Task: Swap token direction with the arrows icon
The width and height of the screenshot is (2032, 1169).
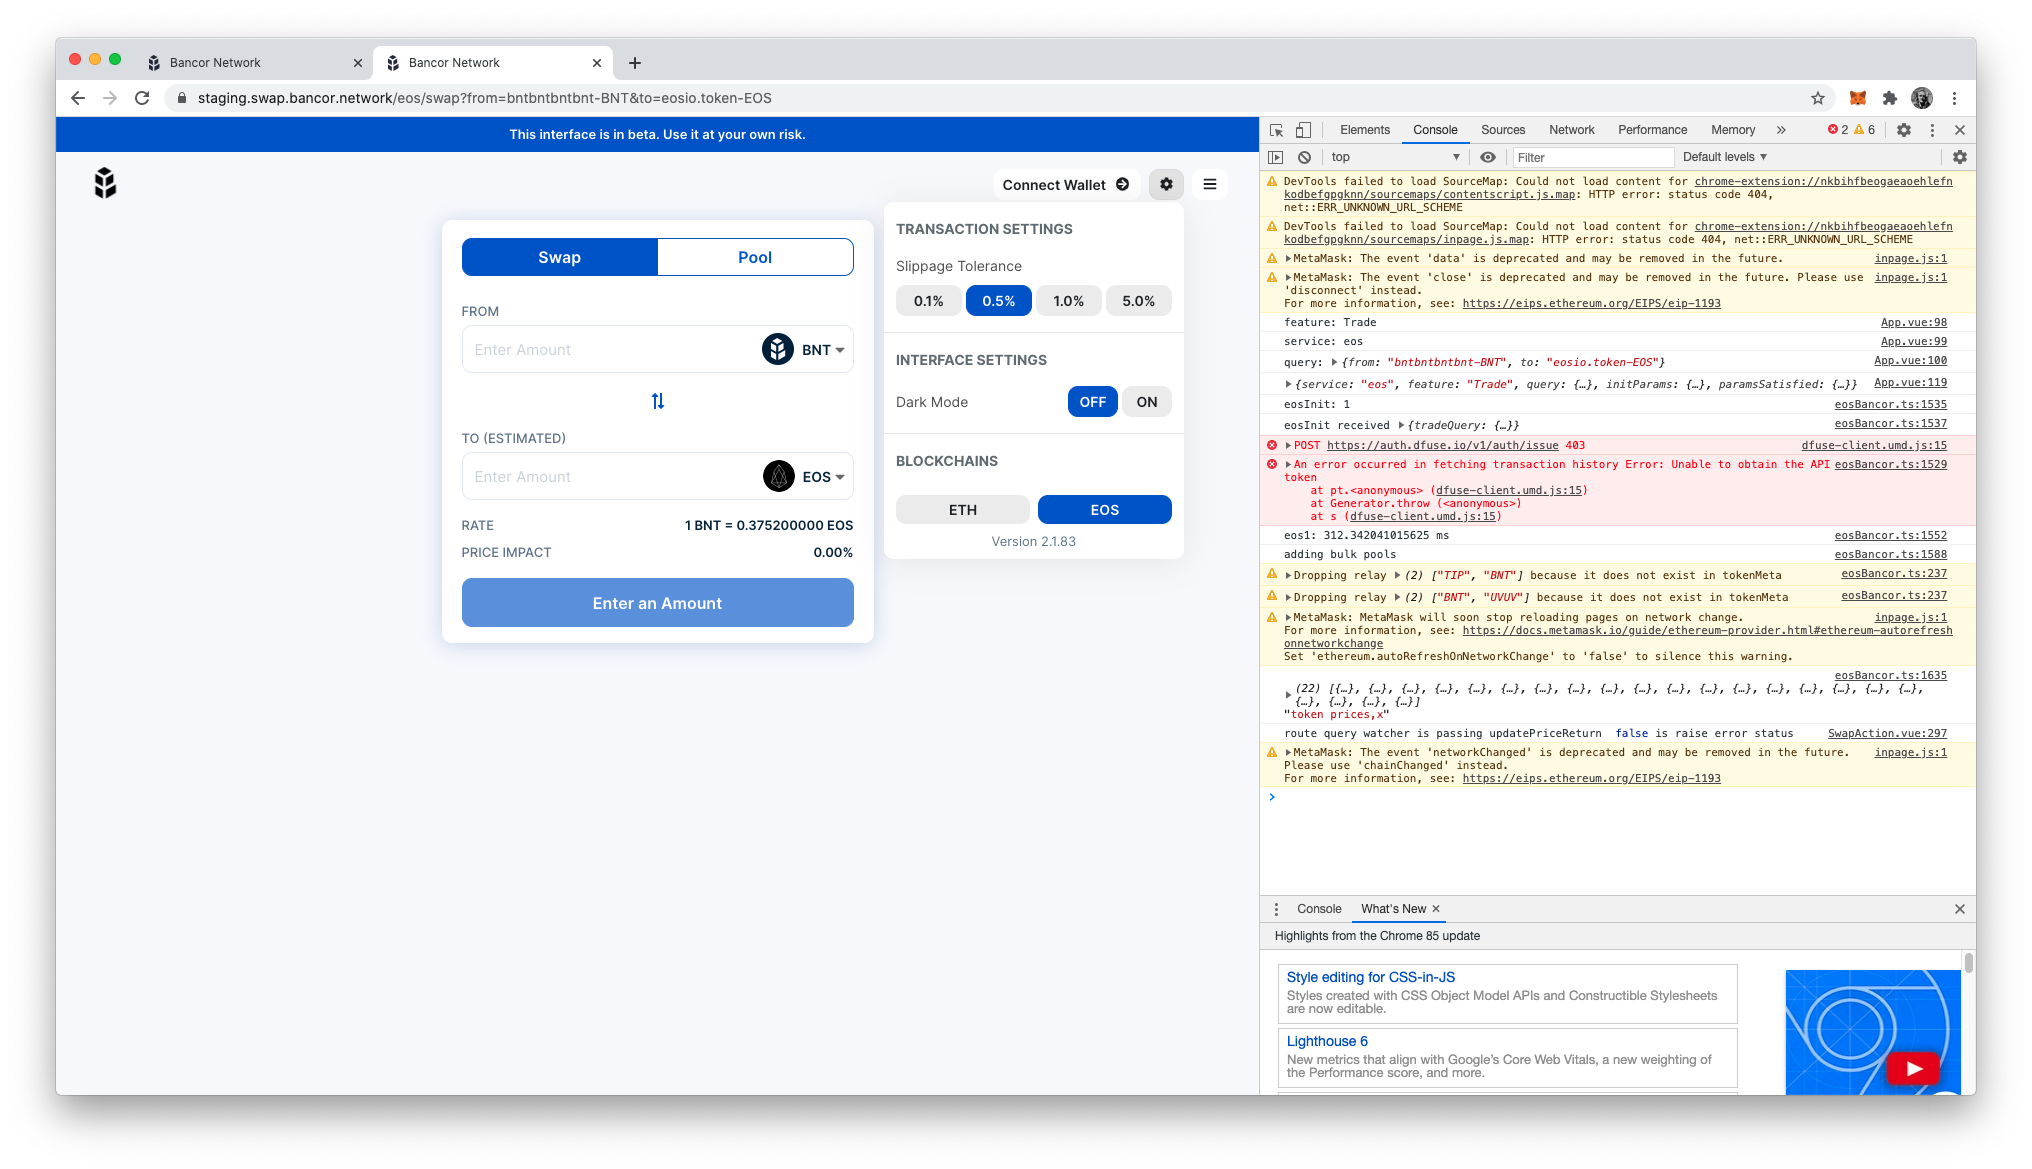Action: (x=657, y=401)
